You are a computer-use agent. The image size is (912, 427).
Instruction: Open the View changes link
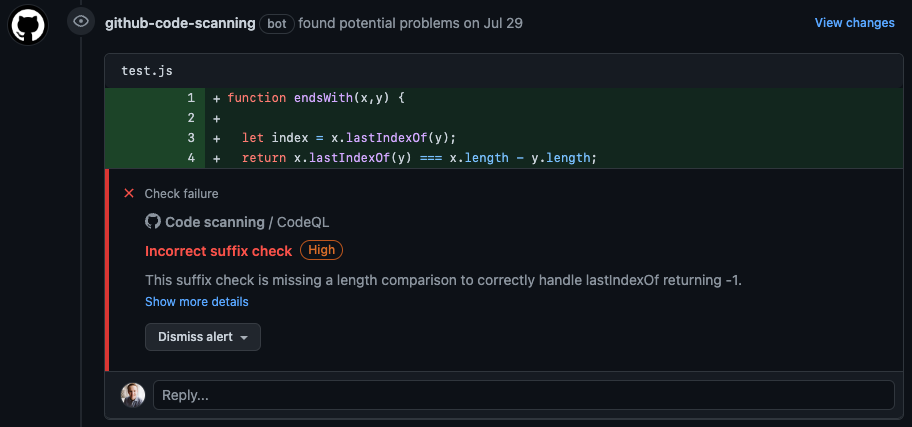pyautogui.click(x=854, y=23)
